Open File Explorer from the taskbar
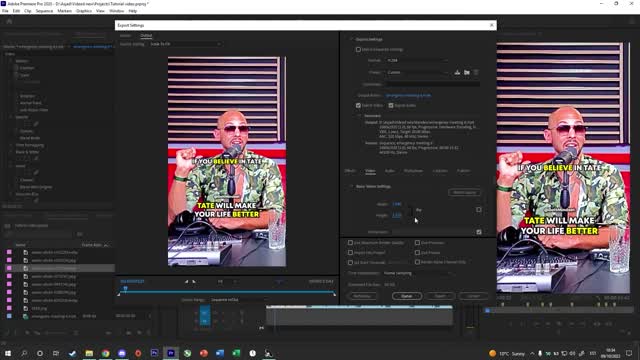640x360 pixels. [x=89, y=353]
